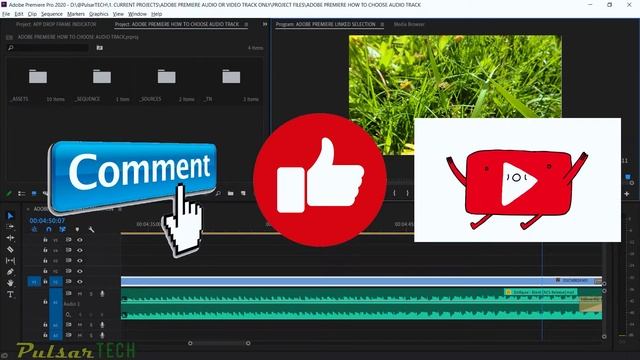640x360 pixels.
Task: Select the Razor tool
Action: coord(10,249)
